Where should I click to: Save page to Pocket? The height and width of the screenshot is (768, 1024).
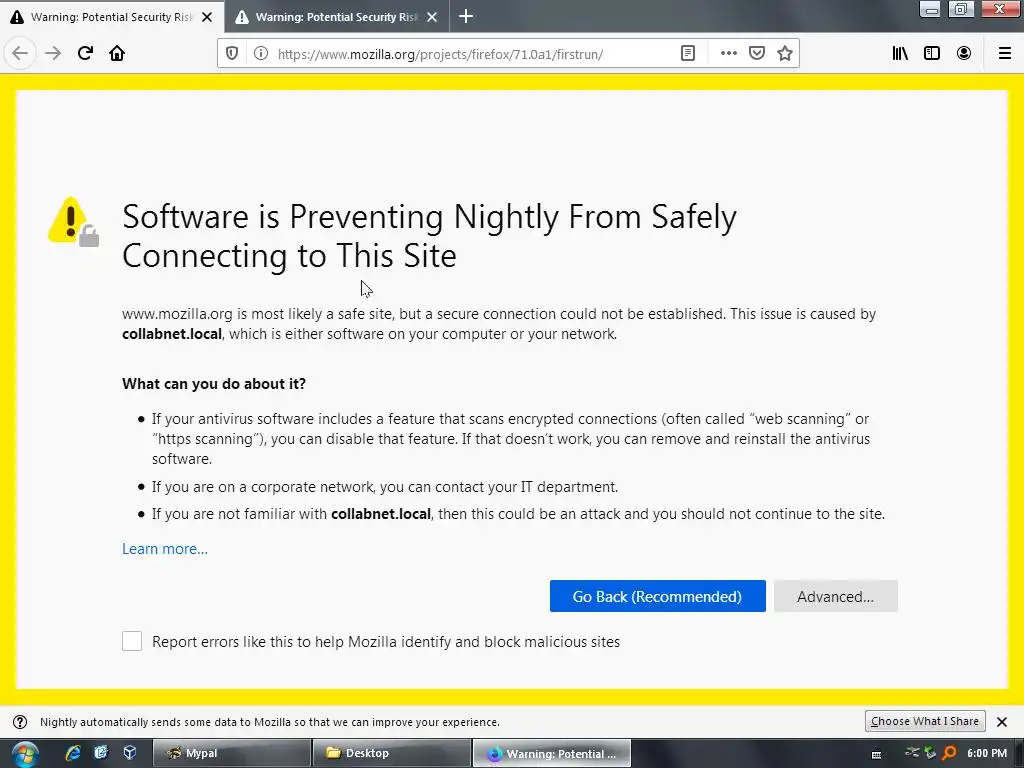point(757,54)
